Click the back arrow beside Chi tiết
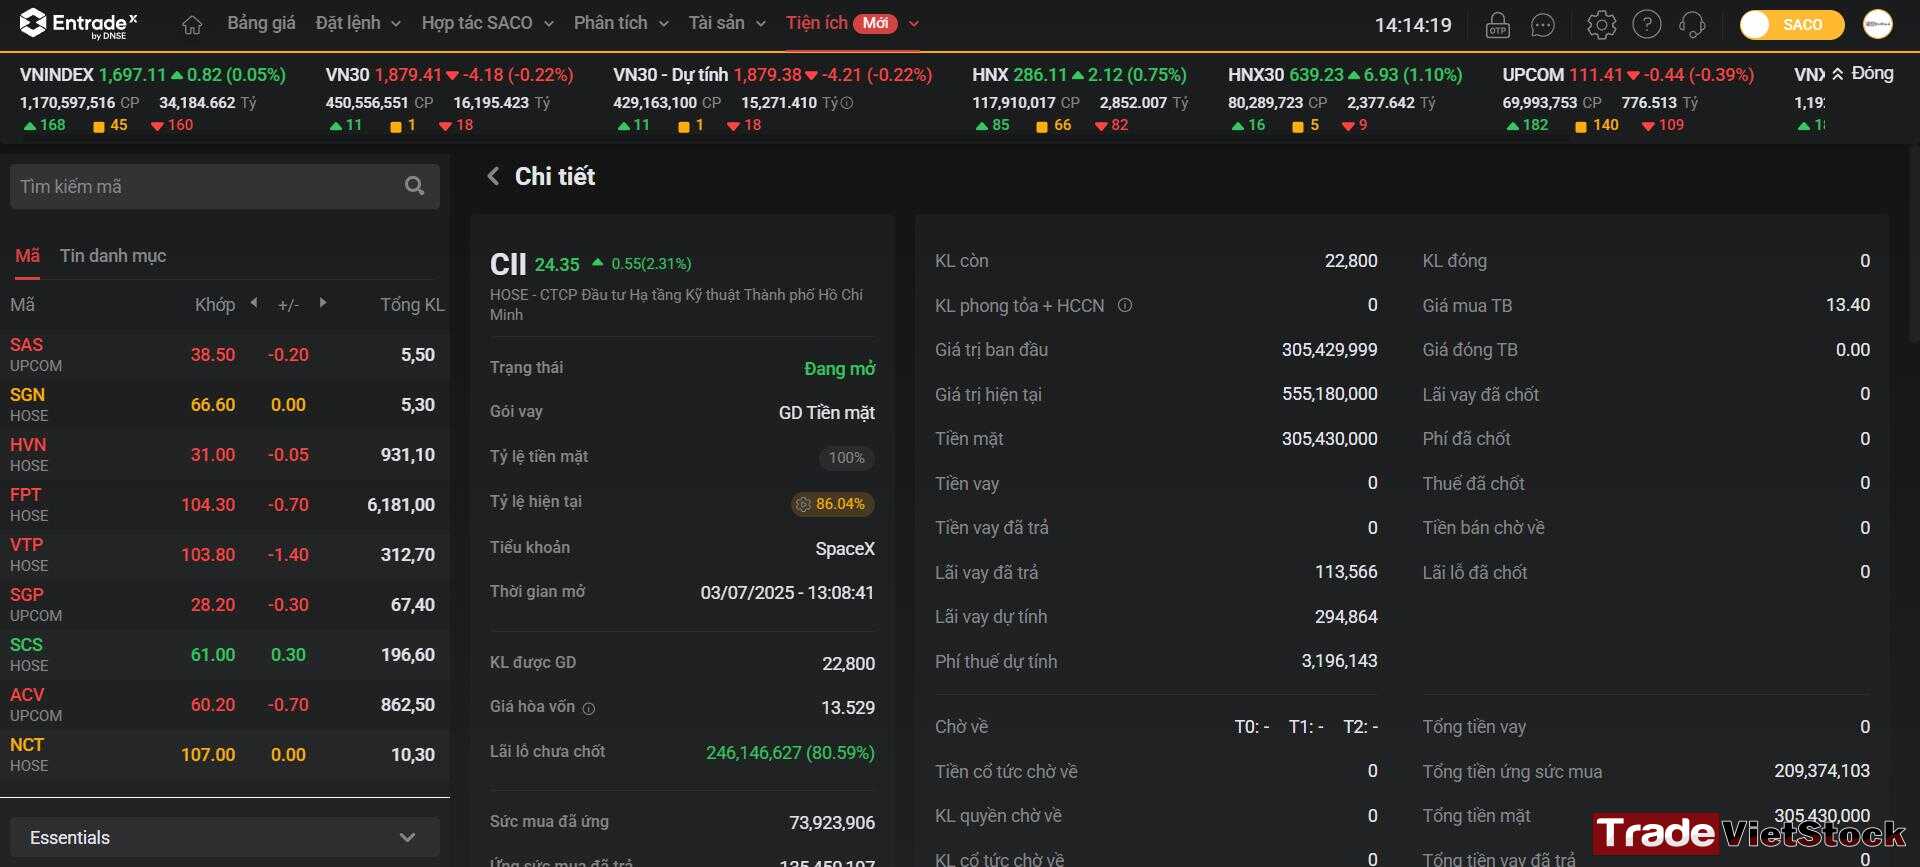The image size is (1920, 867). coord(493,176)
